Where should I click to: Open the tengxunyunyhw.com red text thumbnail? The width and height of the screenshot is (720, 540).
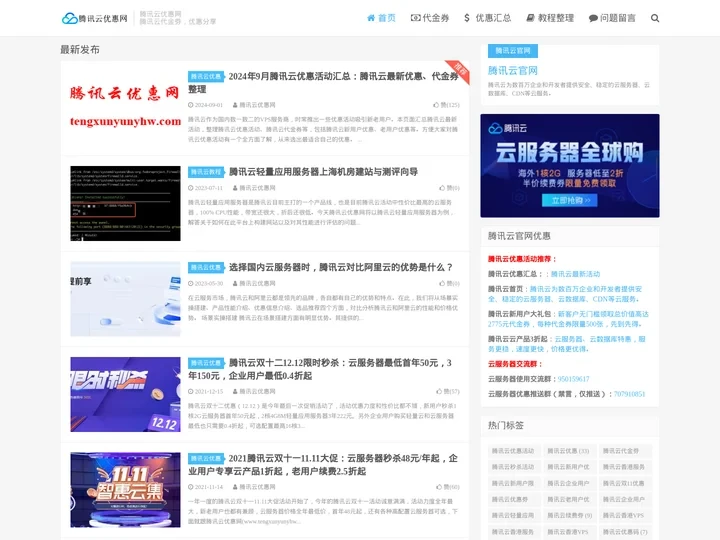tap(125, 108)
